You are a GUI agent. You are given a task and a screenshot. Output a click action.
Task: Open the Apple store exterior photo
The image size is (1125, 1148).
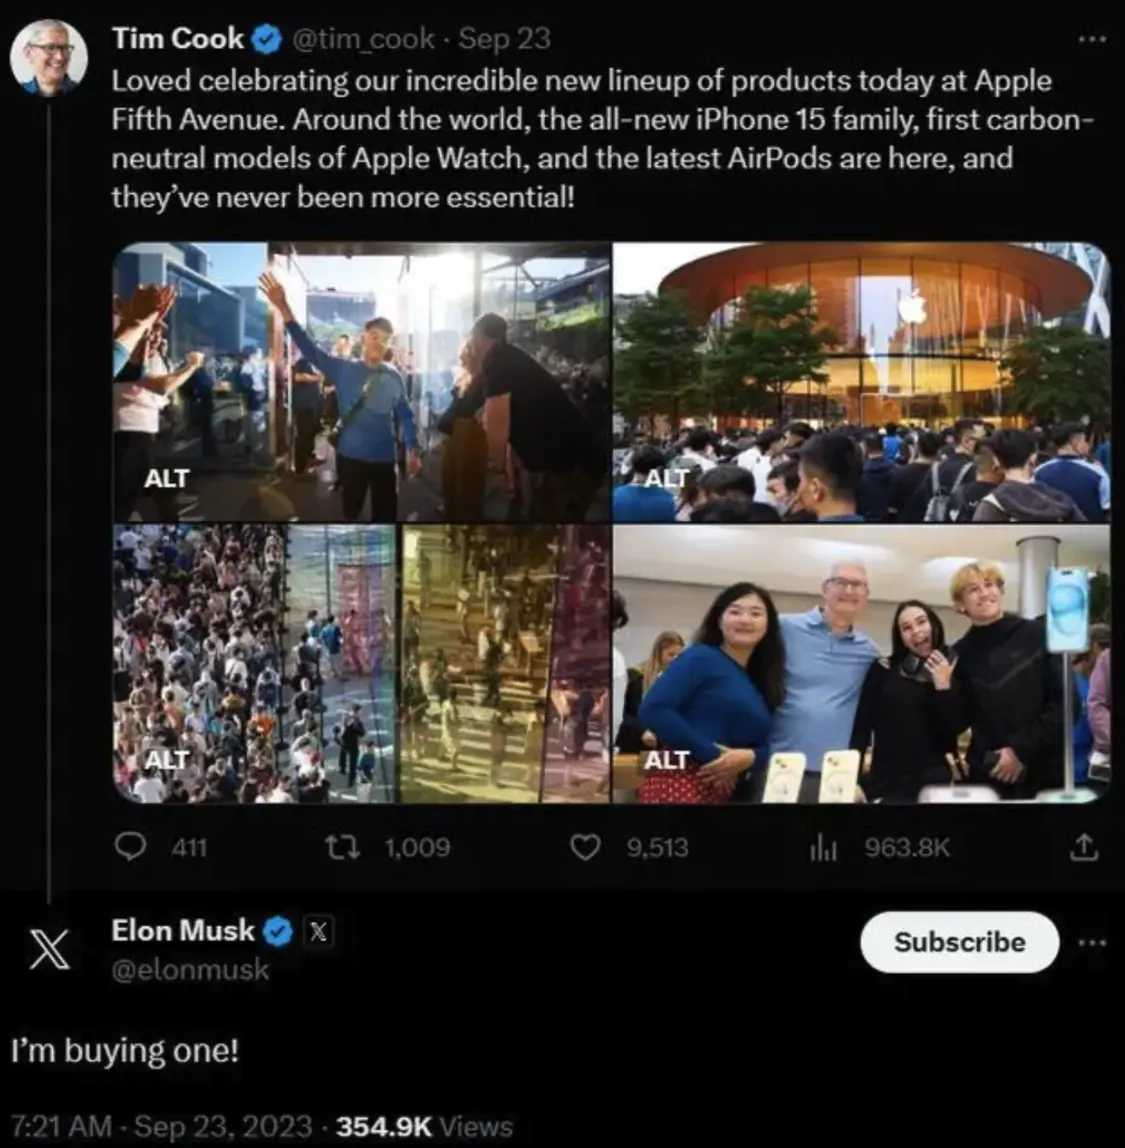[x=860, y=380]
